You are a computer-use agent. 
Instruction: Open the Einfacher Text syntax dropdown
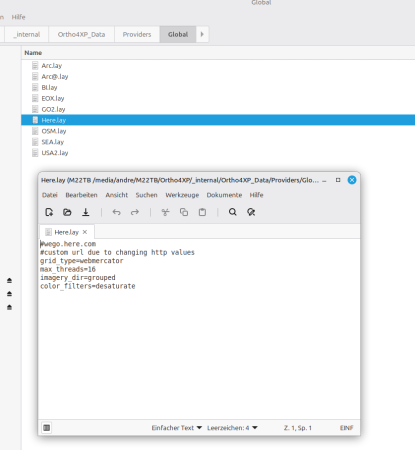coord(177,428)
